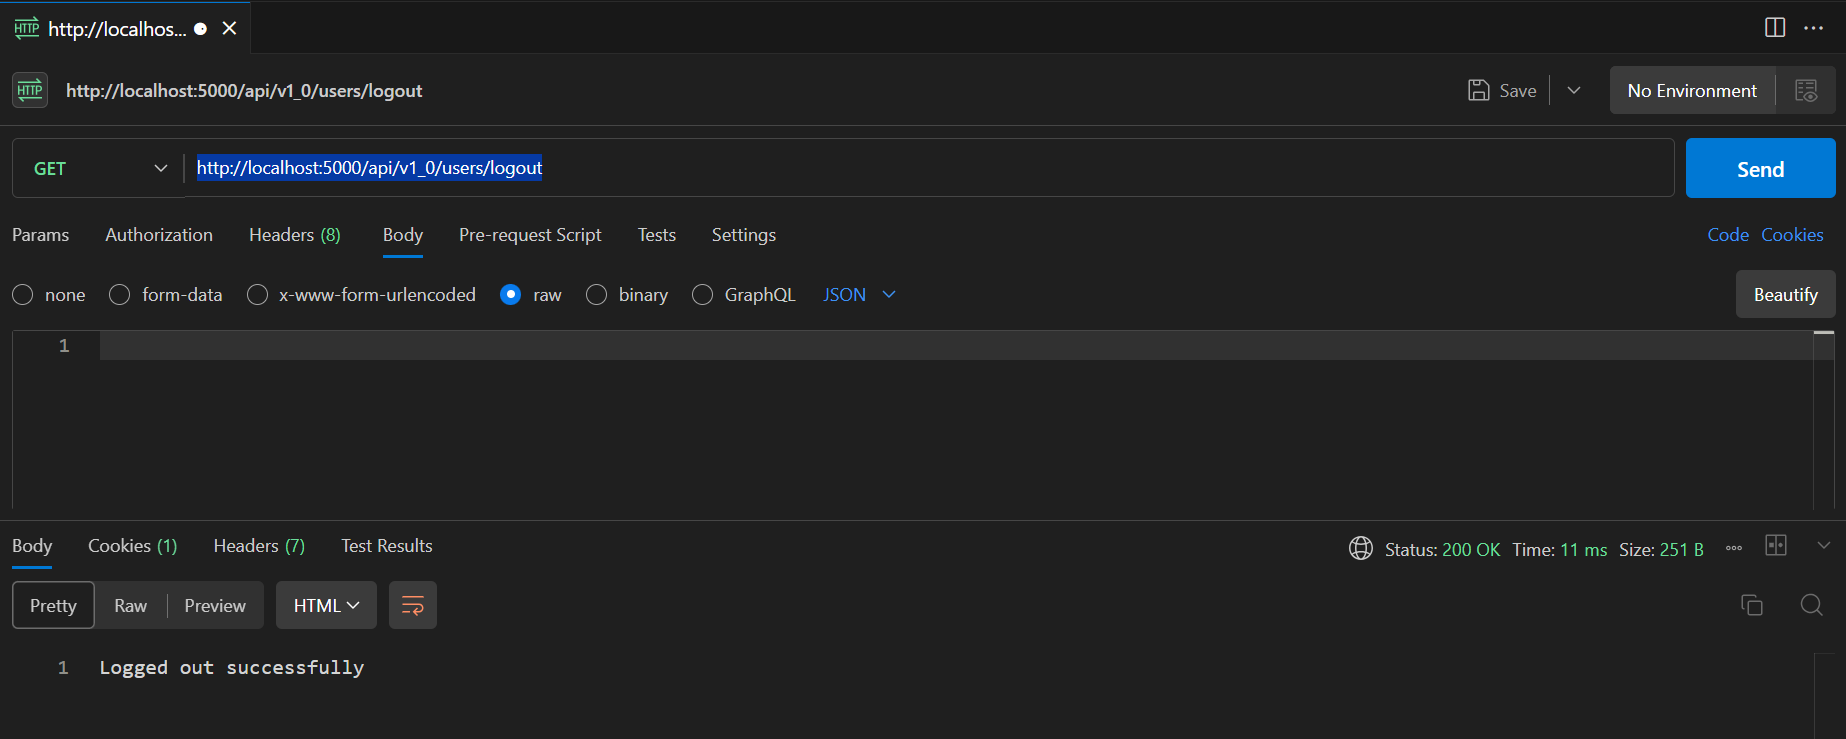Select the x-www-form-urlencoded radio button
The width and height of the screenshot is (1846, 739).
(x=257, y=294)
